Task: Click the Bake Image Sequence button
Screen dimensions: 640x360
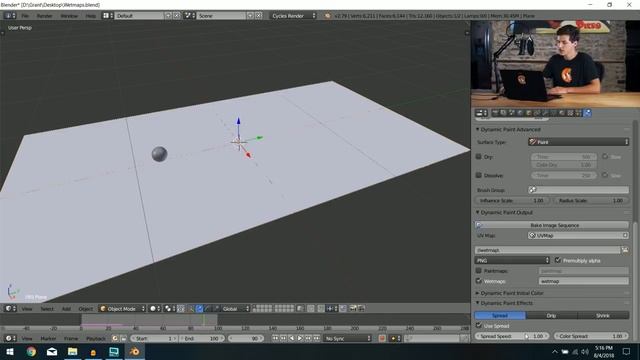Action: tap(552, 225)
